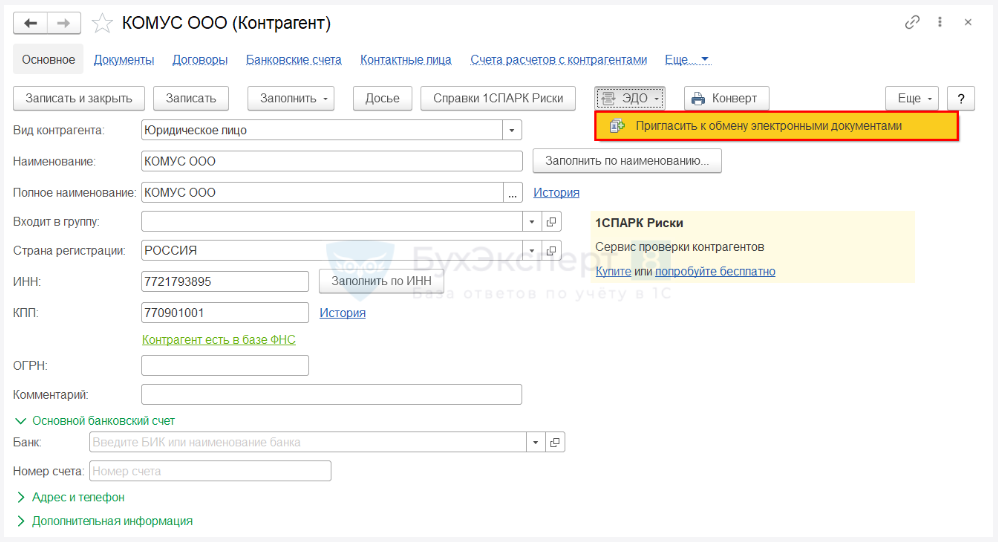
Task: Click into the КПП field
Action: pyautogui.click(x=225, y=313)
